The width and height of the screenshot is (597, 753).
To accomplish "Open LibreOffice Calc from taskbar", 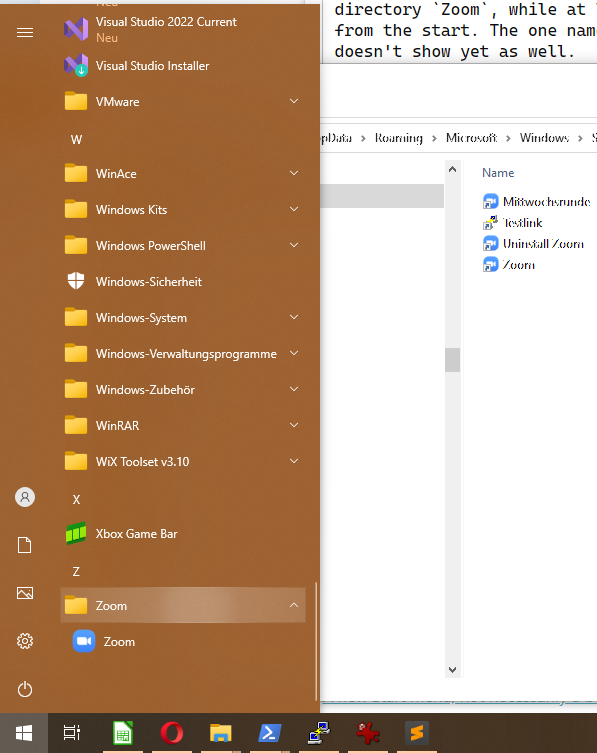I will pos(122,733).
